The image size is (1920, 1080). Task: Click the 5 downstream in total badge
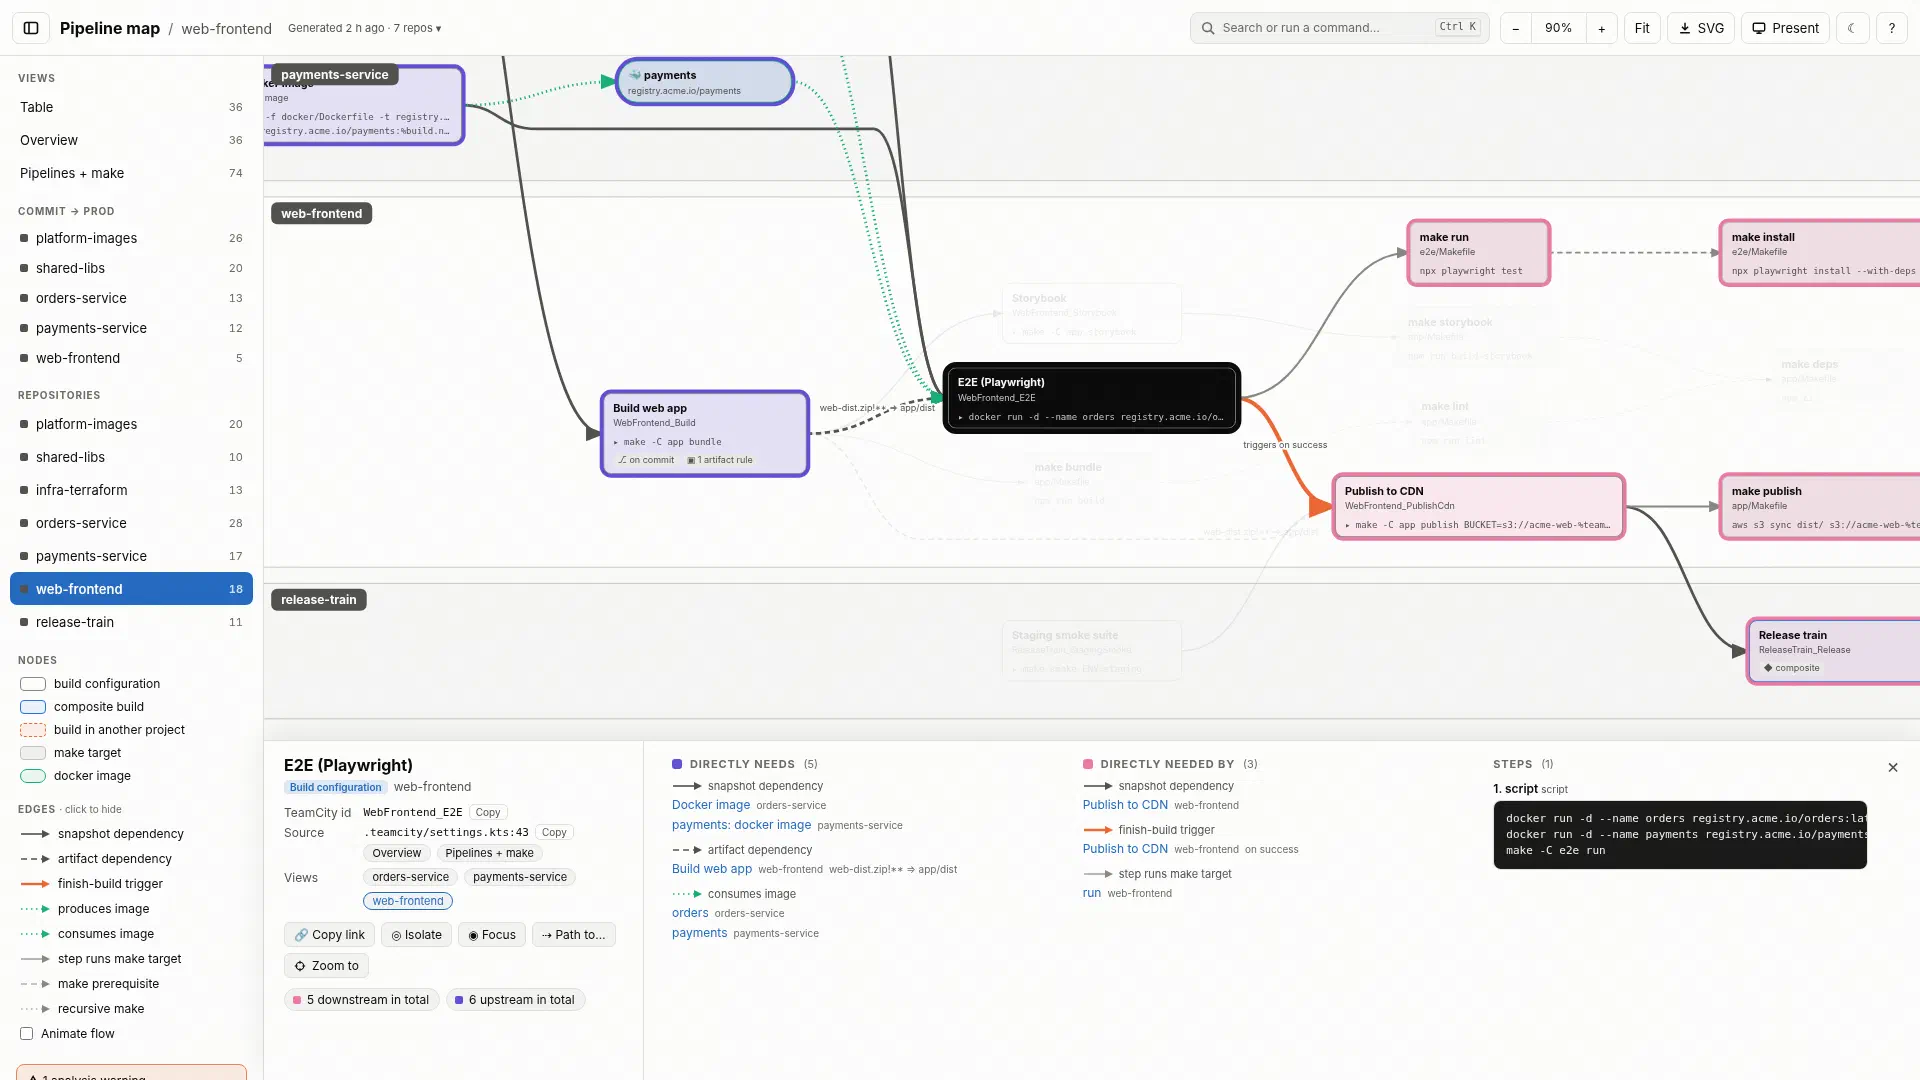362,1000
